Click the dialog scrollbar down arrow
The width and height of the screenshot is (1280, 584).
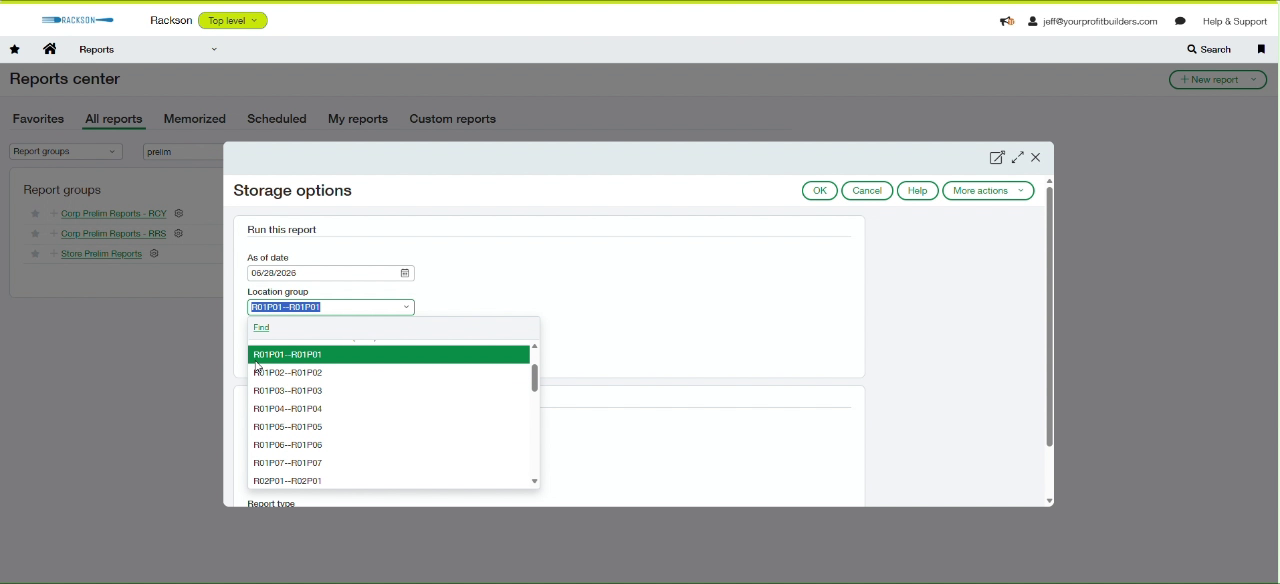point(1050,501)
